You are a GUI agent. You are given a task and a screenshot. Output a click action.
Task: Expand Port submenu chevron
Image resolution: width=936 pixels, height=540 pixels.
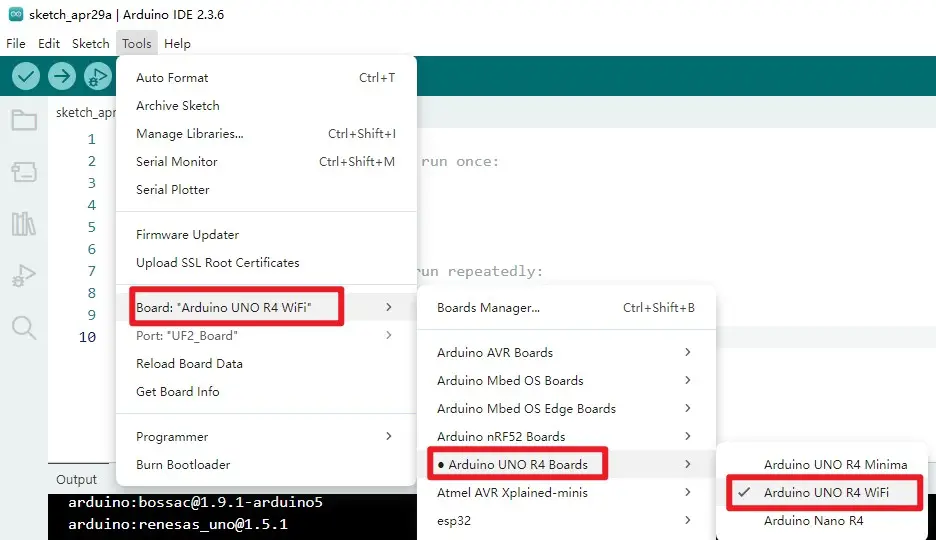click(x=389, y=335)
